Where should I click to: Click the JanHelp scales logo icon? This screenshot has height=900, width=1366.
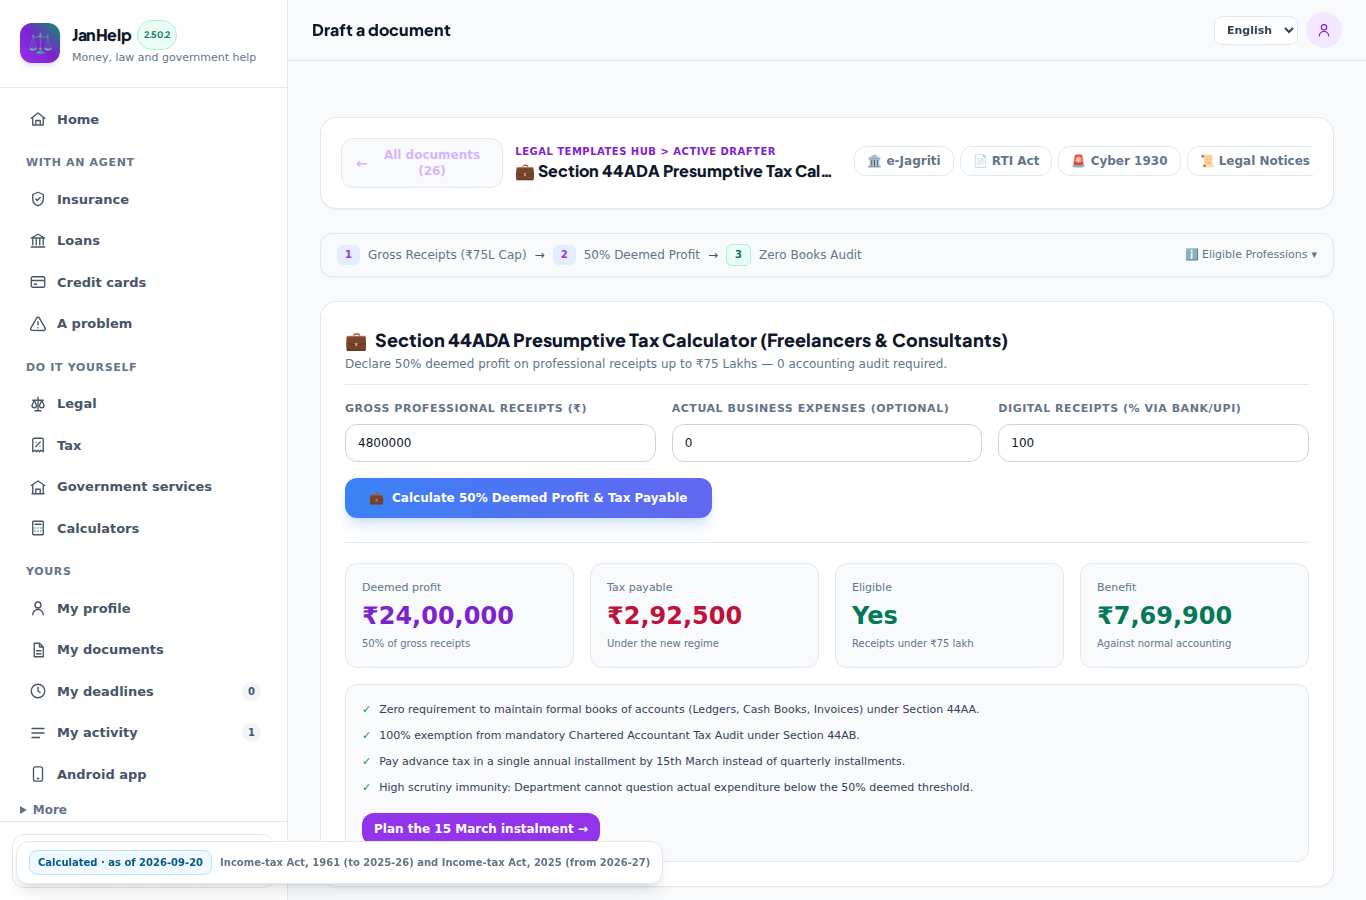click(40, 43)
